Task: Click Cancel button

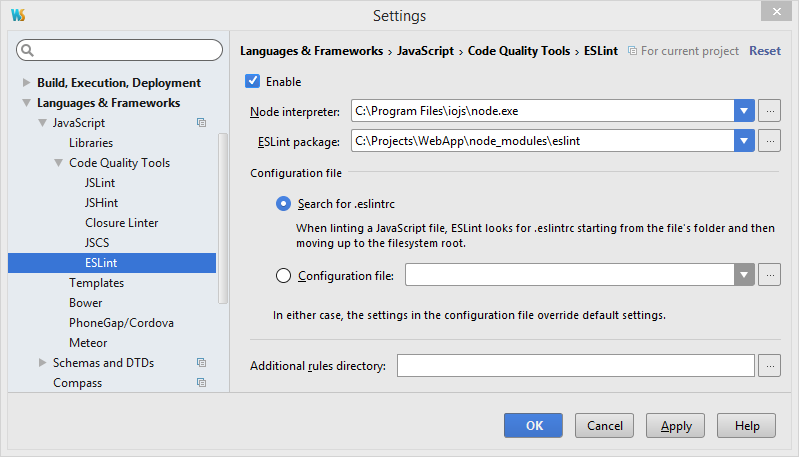Action: coord(604,425)
